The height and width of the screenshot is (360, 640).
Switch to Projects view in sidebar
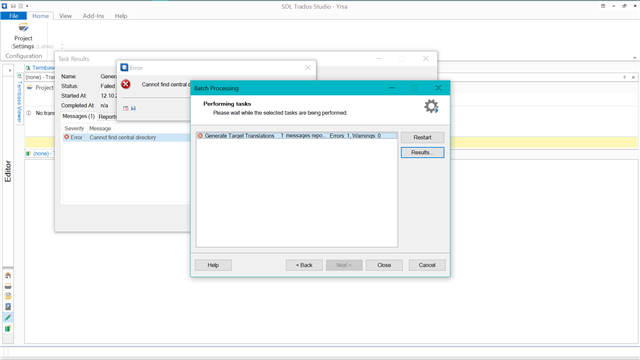point(8,286)
